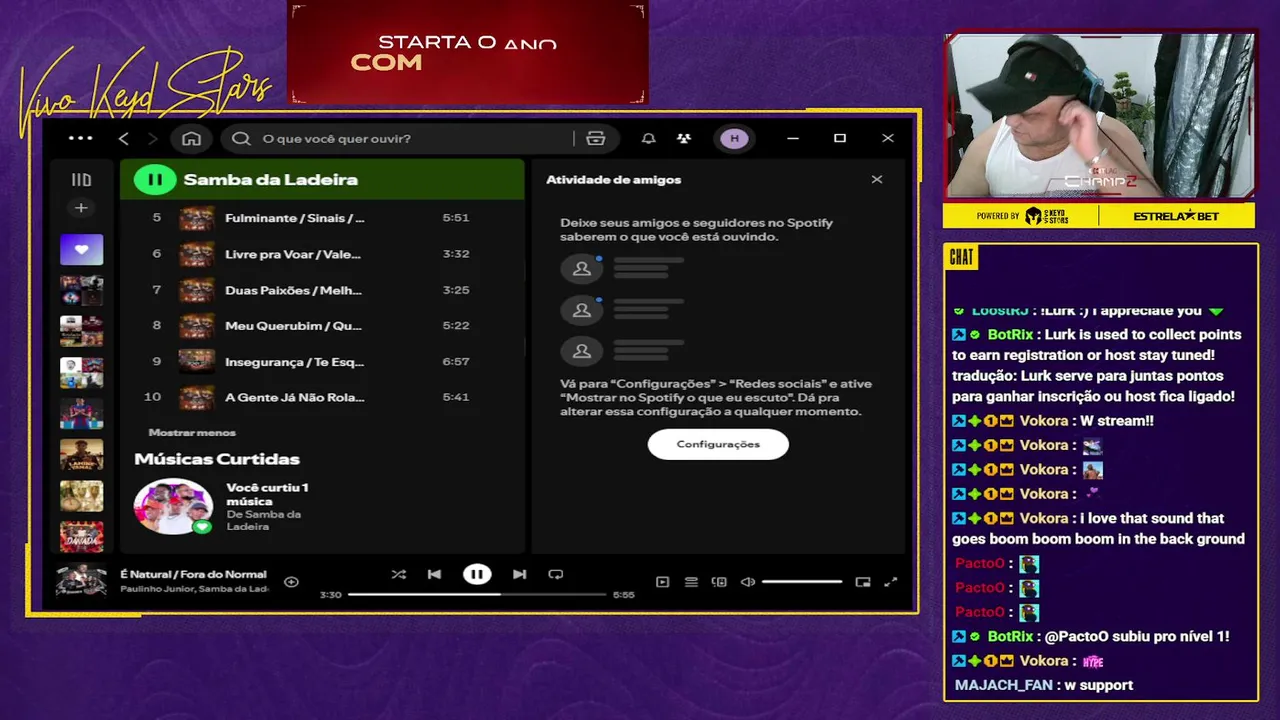Image resolution: width=1280 pixels, height=720 pixels.
Task: Open the Now Playing view icon
Action: (662, 582)
